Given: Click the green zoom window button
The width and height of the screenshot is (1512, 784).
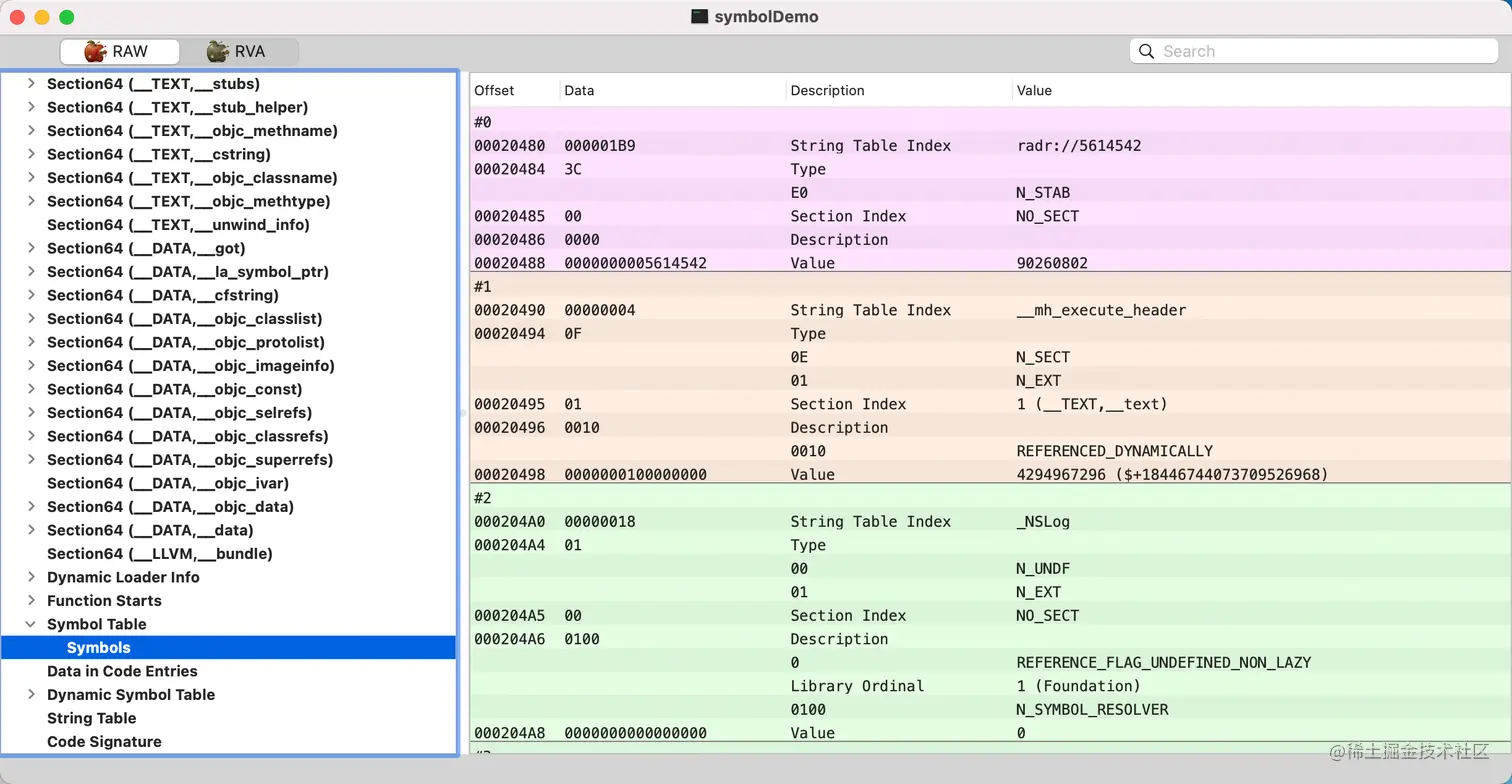Looking at the screenshot, I should [67, 17].
